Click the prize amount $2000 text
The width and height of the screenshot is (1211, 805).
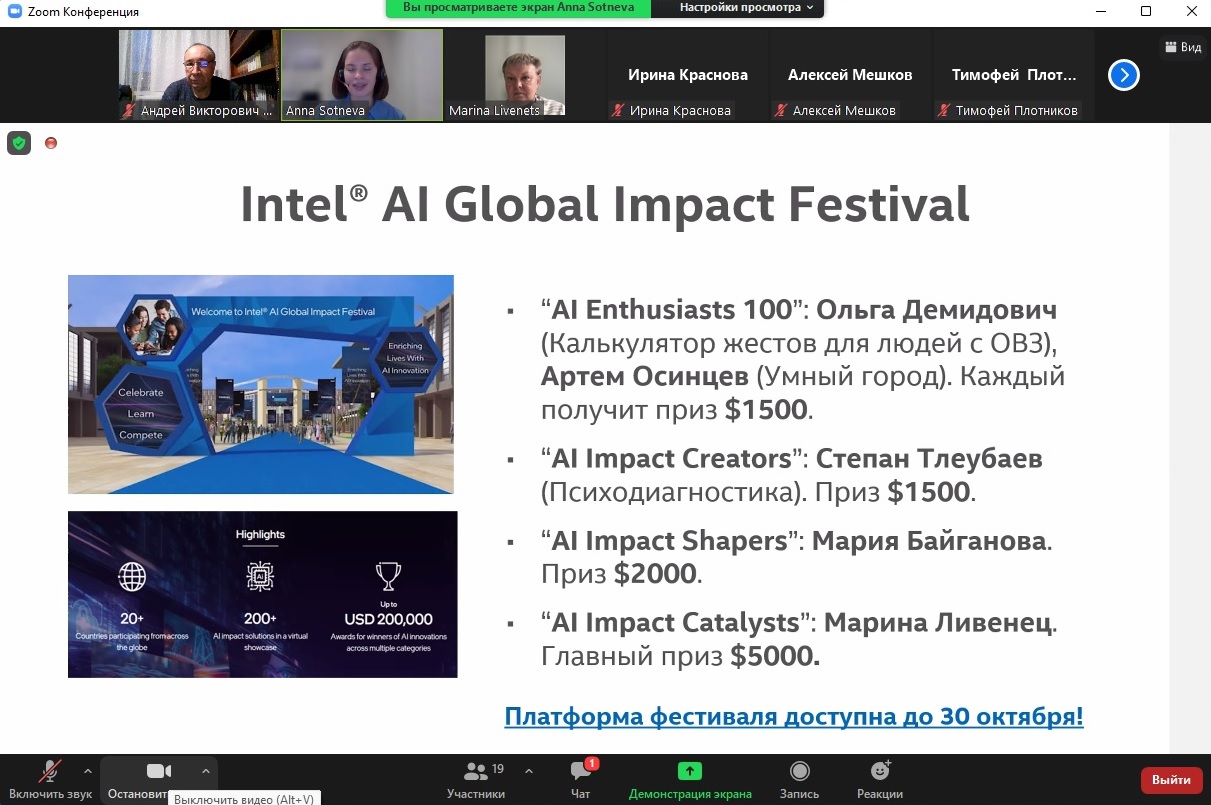(657, 575)
